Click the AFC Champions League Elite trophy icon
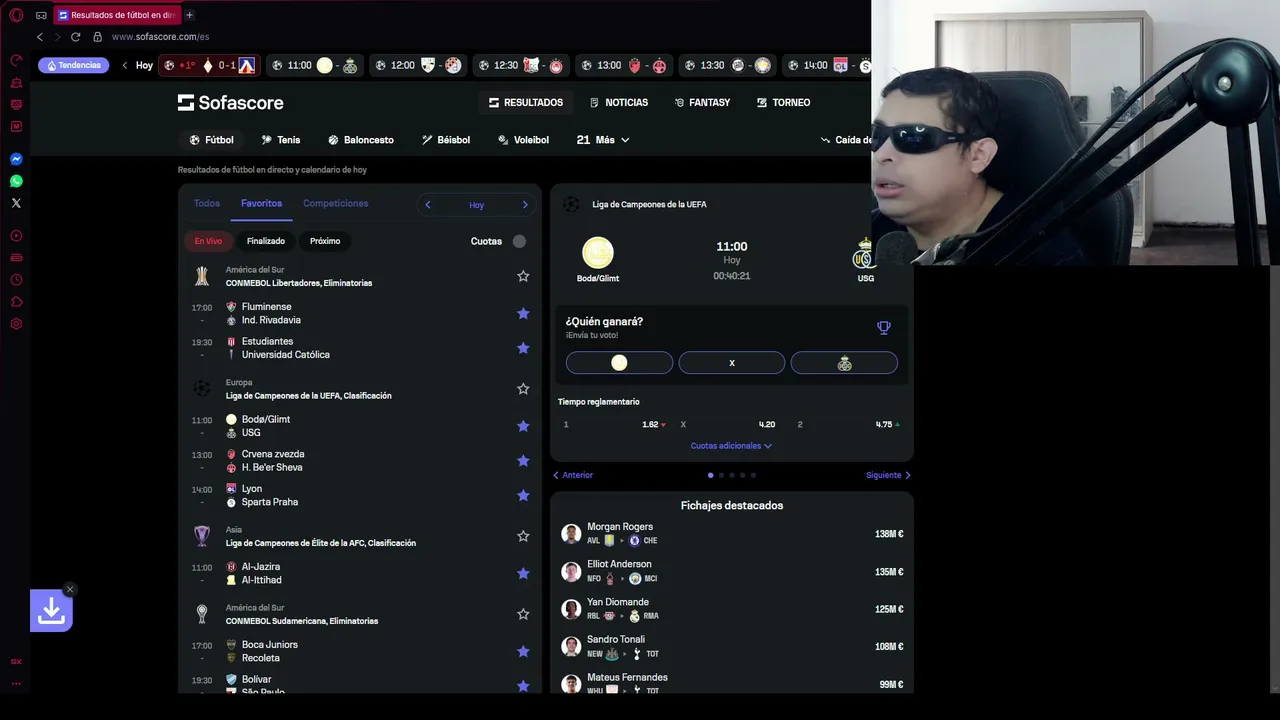Viewport: 1280px width, 720px height. [202, 536]
